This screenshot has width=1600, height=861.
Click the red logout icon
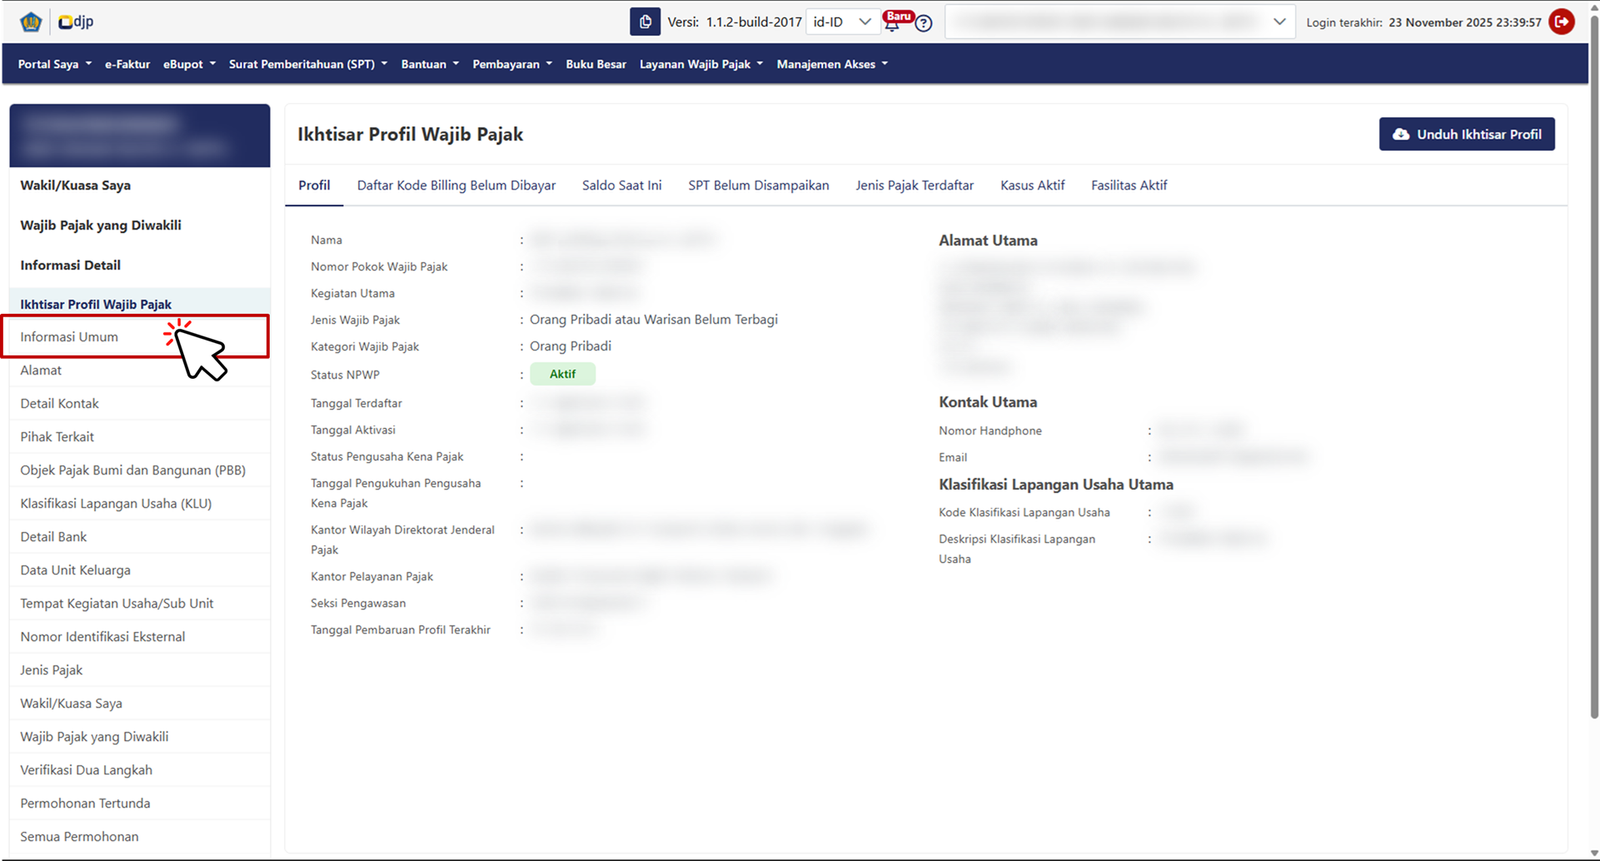(x=1561, y=22)
